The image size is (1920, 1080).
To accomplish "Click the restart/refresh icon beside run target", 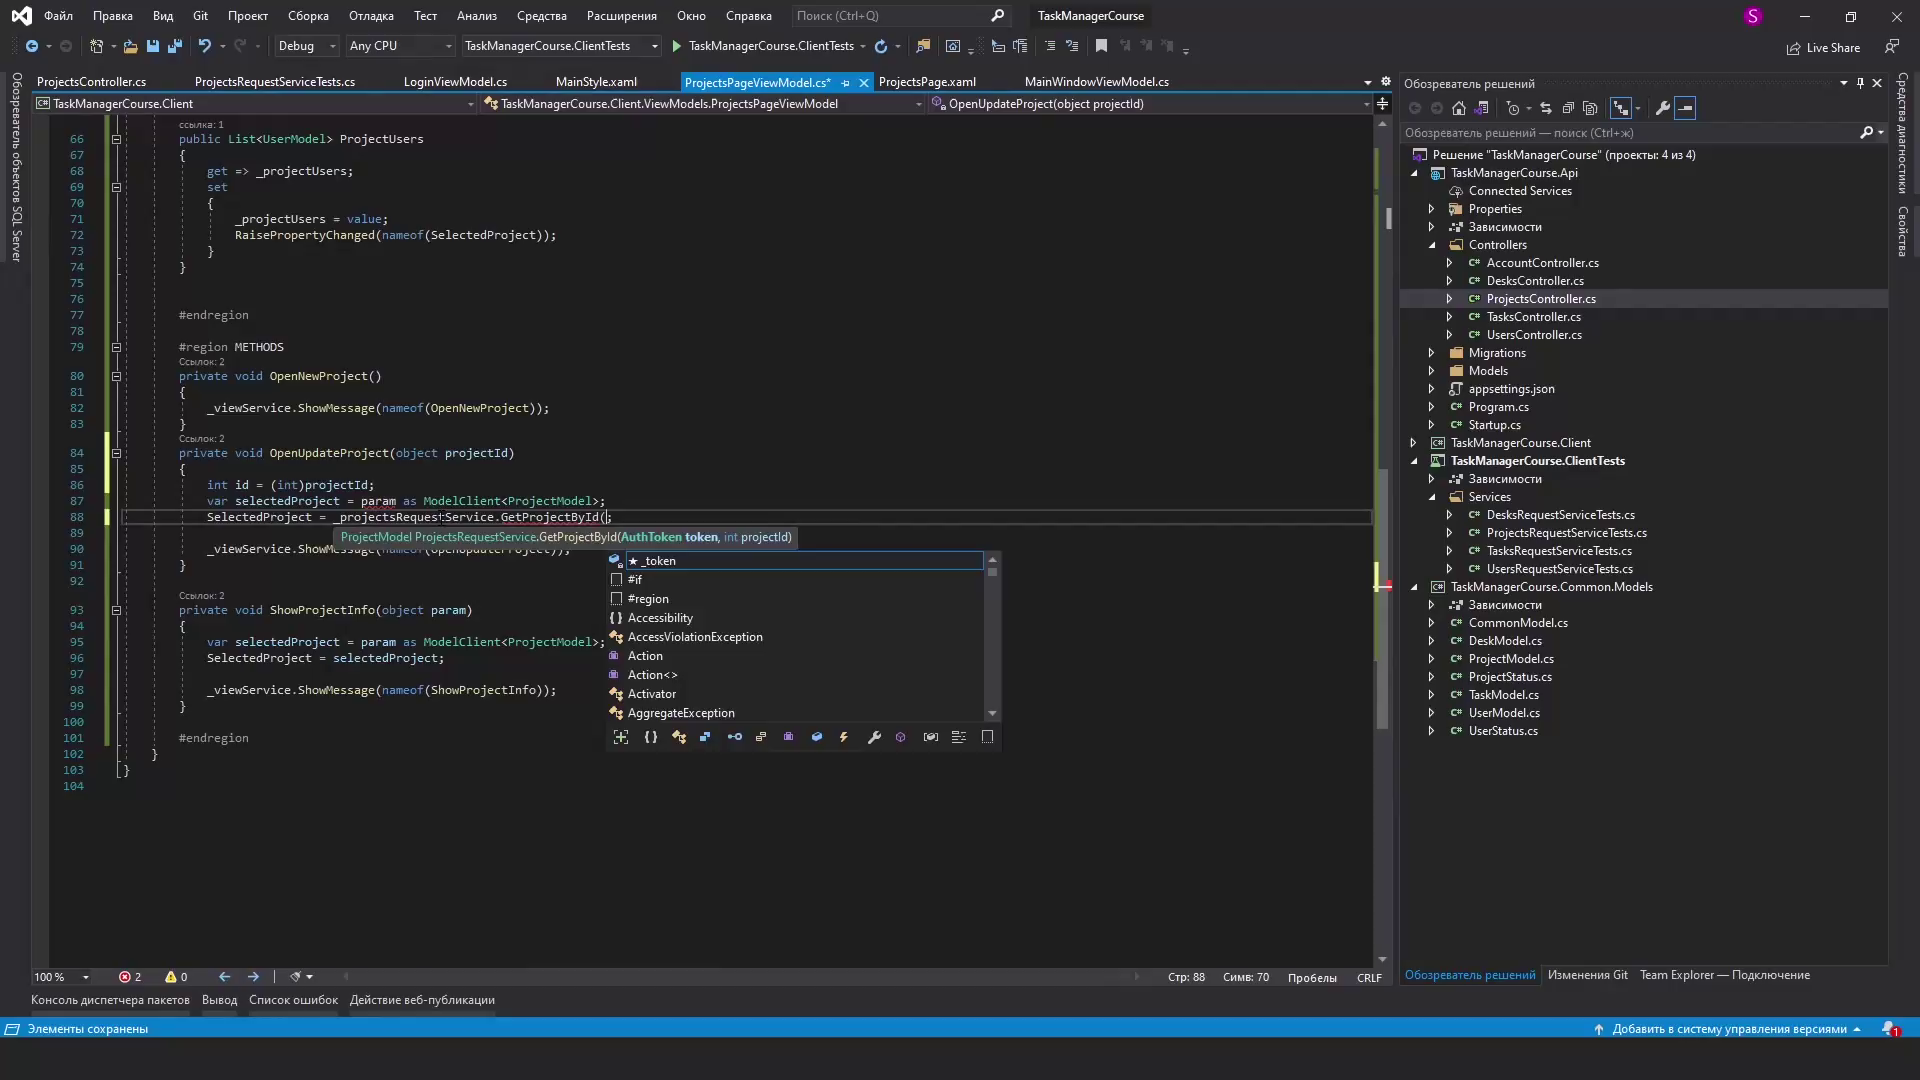I will [x=881, y=46].
